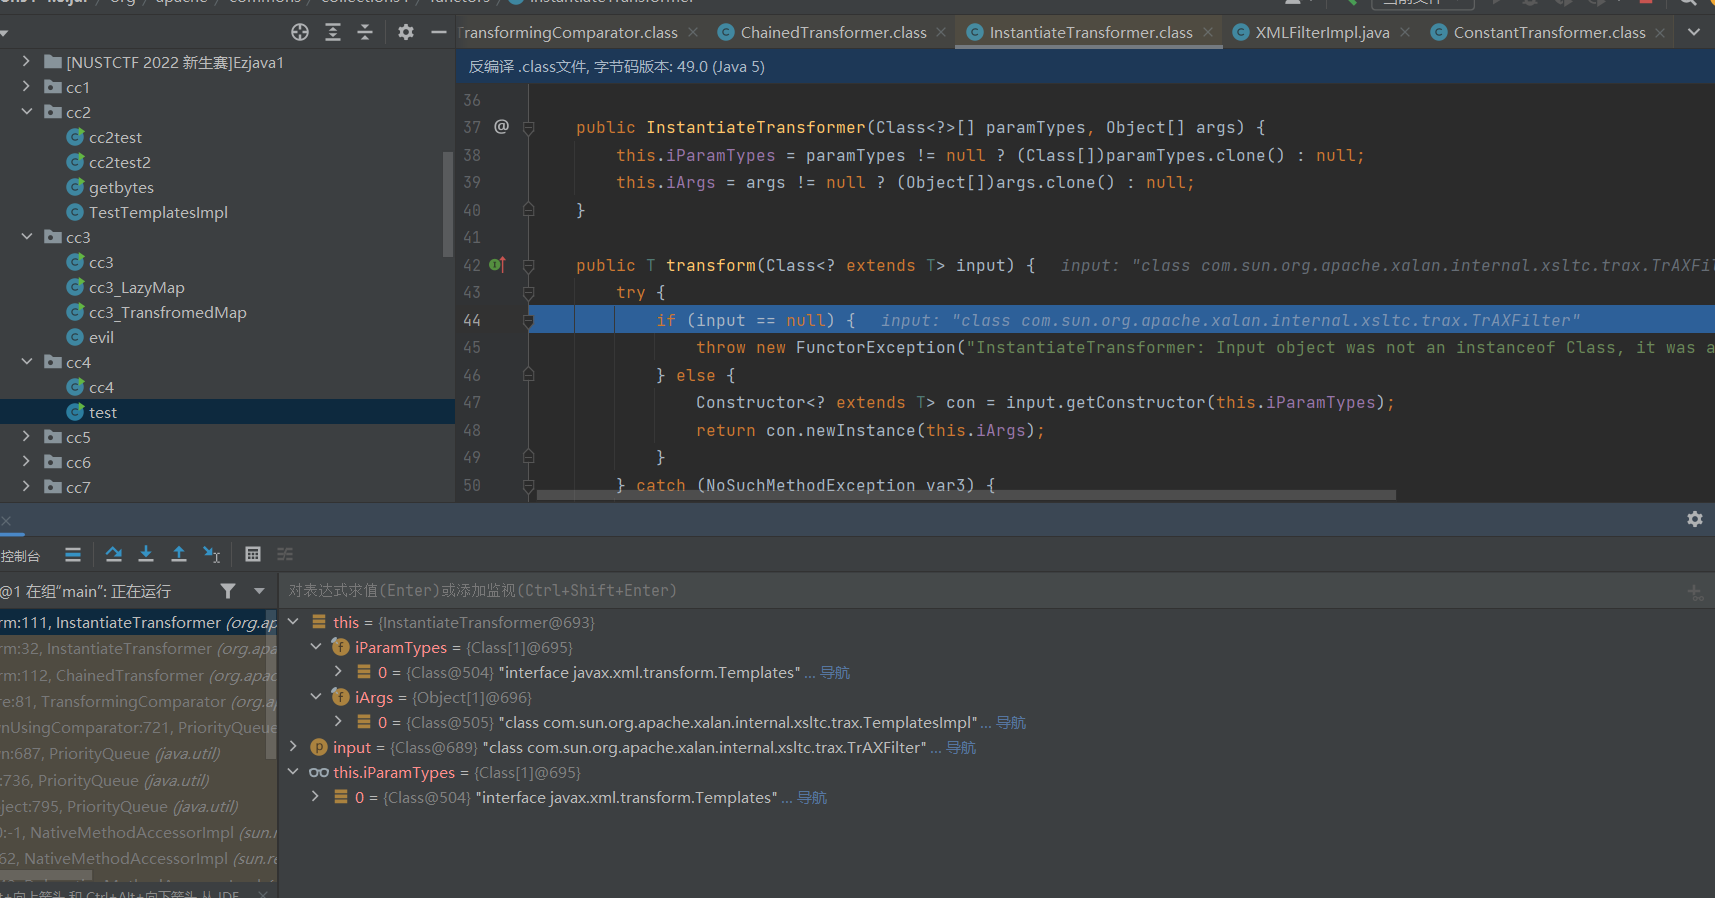Click the Step Over debugger icon
Viewport: 1715px width, 898px height.
coord(114,554)
